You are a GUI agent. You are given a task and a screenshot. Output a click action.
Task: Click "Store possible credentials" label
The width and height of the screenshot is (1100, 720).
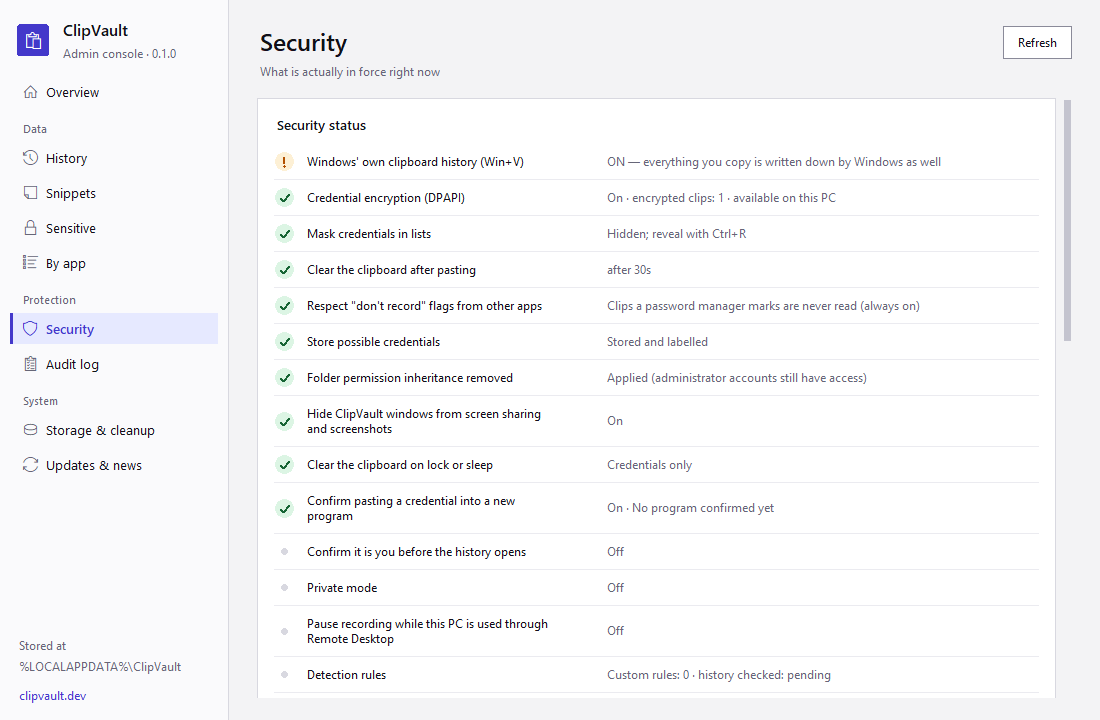pos(373,342)
